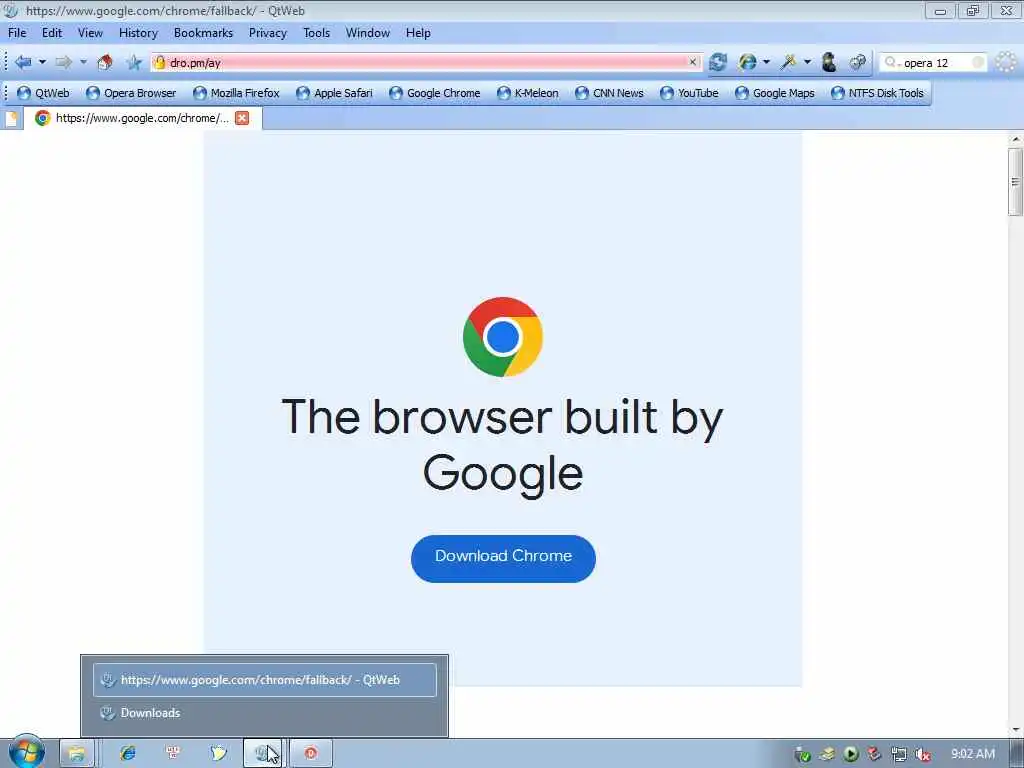The image size is (1024, 768).
Task: Open the History menu
Action: pos(138,33)
